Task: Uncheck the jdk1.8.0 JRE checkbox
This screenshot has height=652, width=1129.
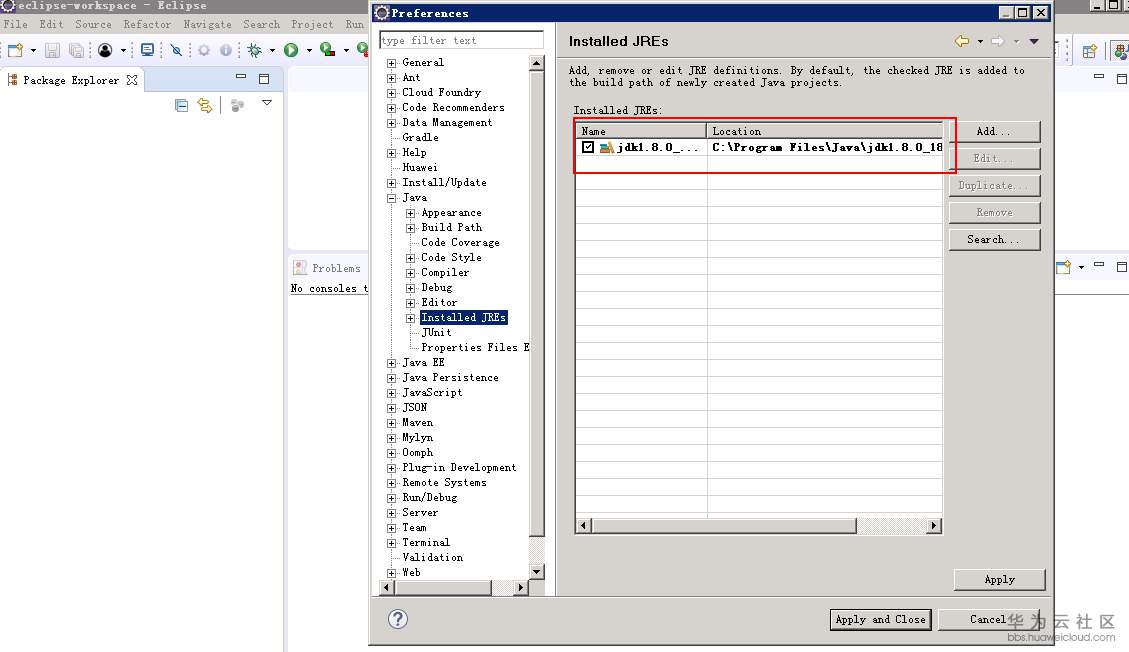Action: (588, 147)
